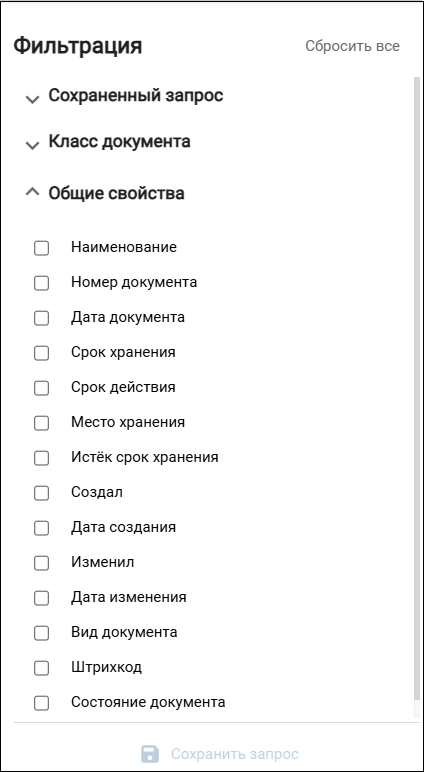Collapse the Общие свойства section

click(x=32, y=192)
